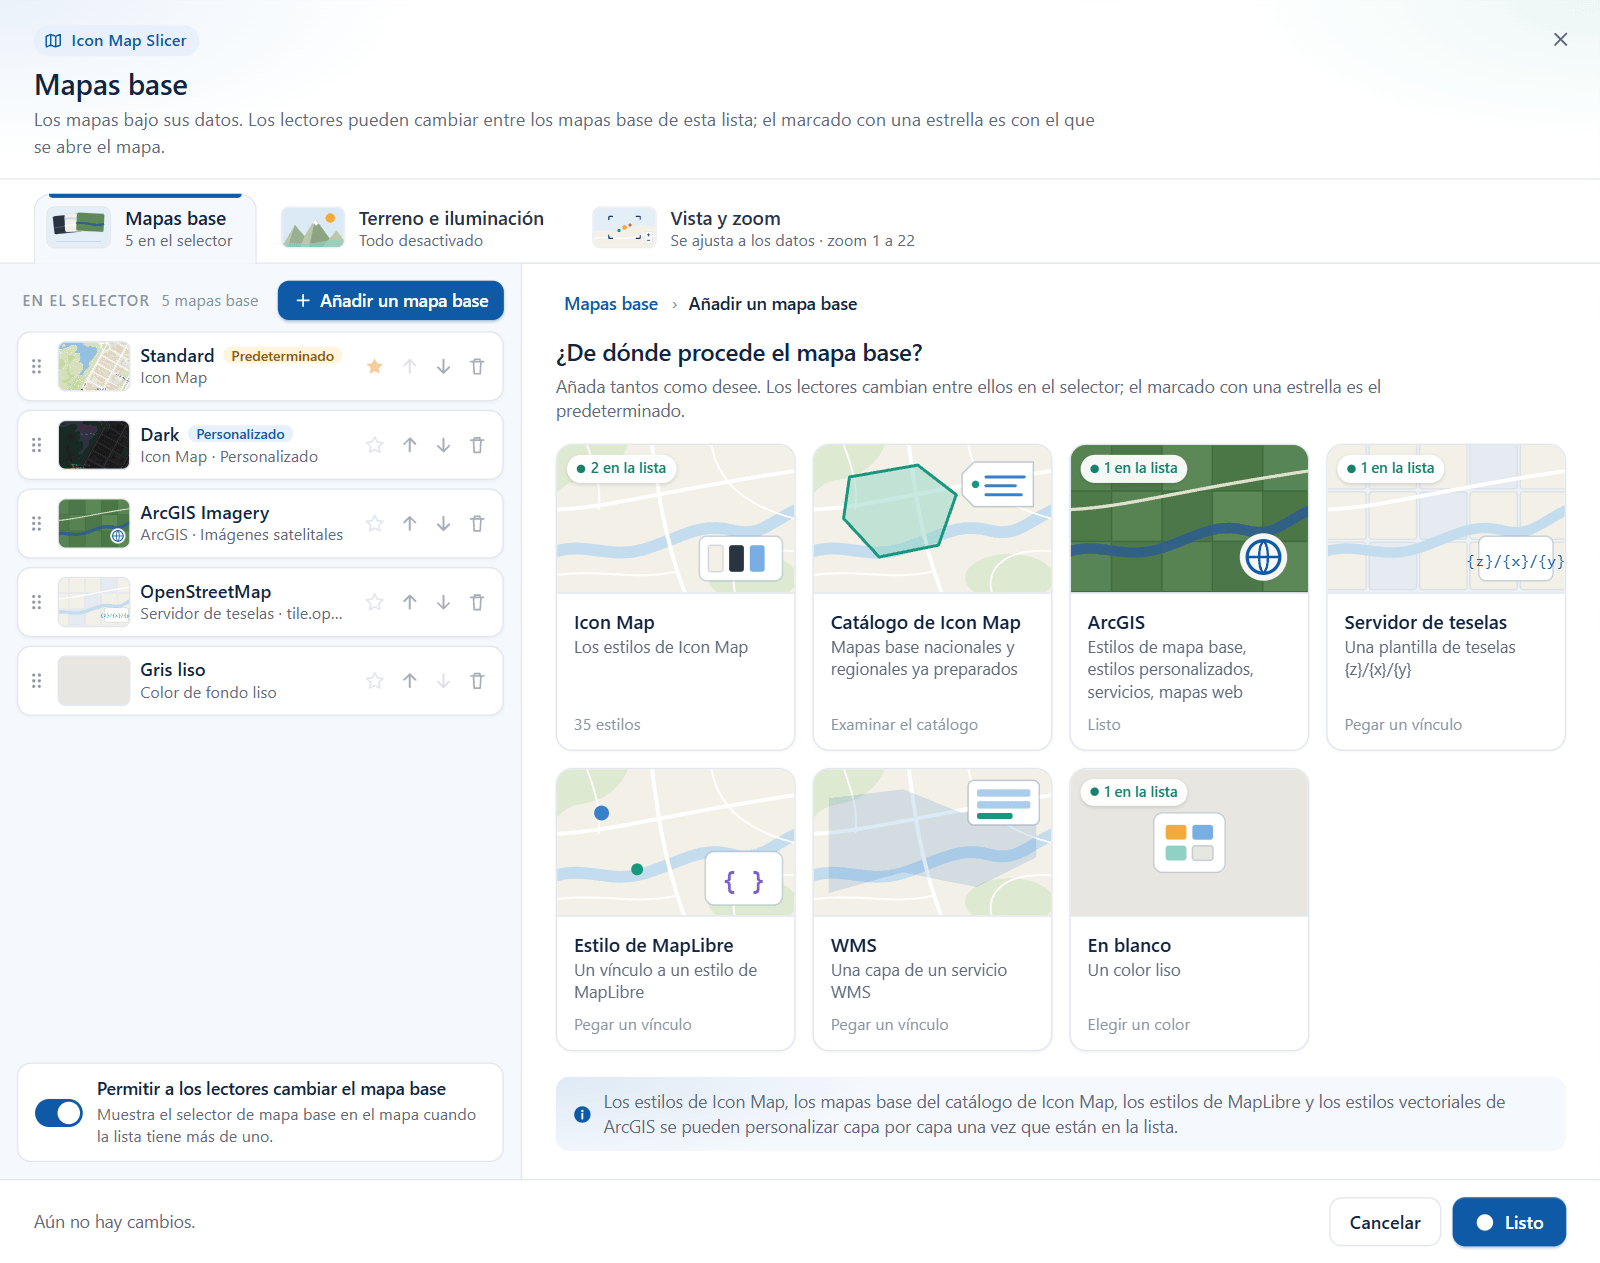
Task: Move Standard basemap down with arrow
Action: point(443,367)
